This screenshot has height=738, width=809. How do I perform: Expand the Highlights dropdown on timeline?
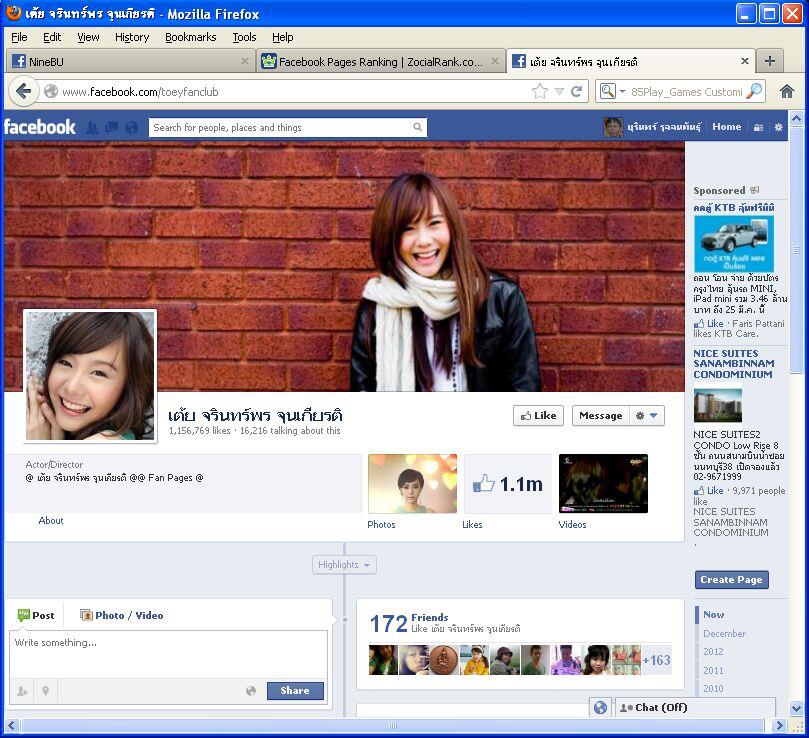click(x=345, y=565)
